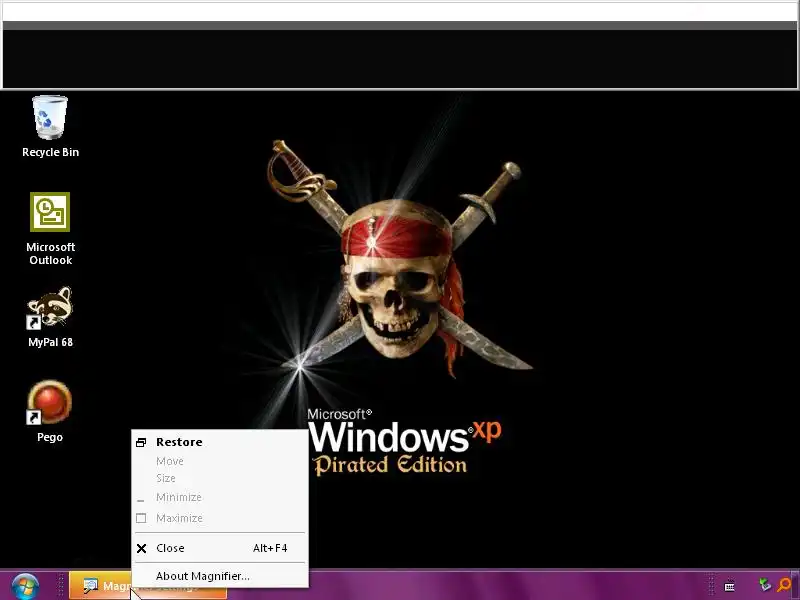Screen dimensions: 800x600
Task: Click the orange magnifier tray icon
Action: click(784, 584)
